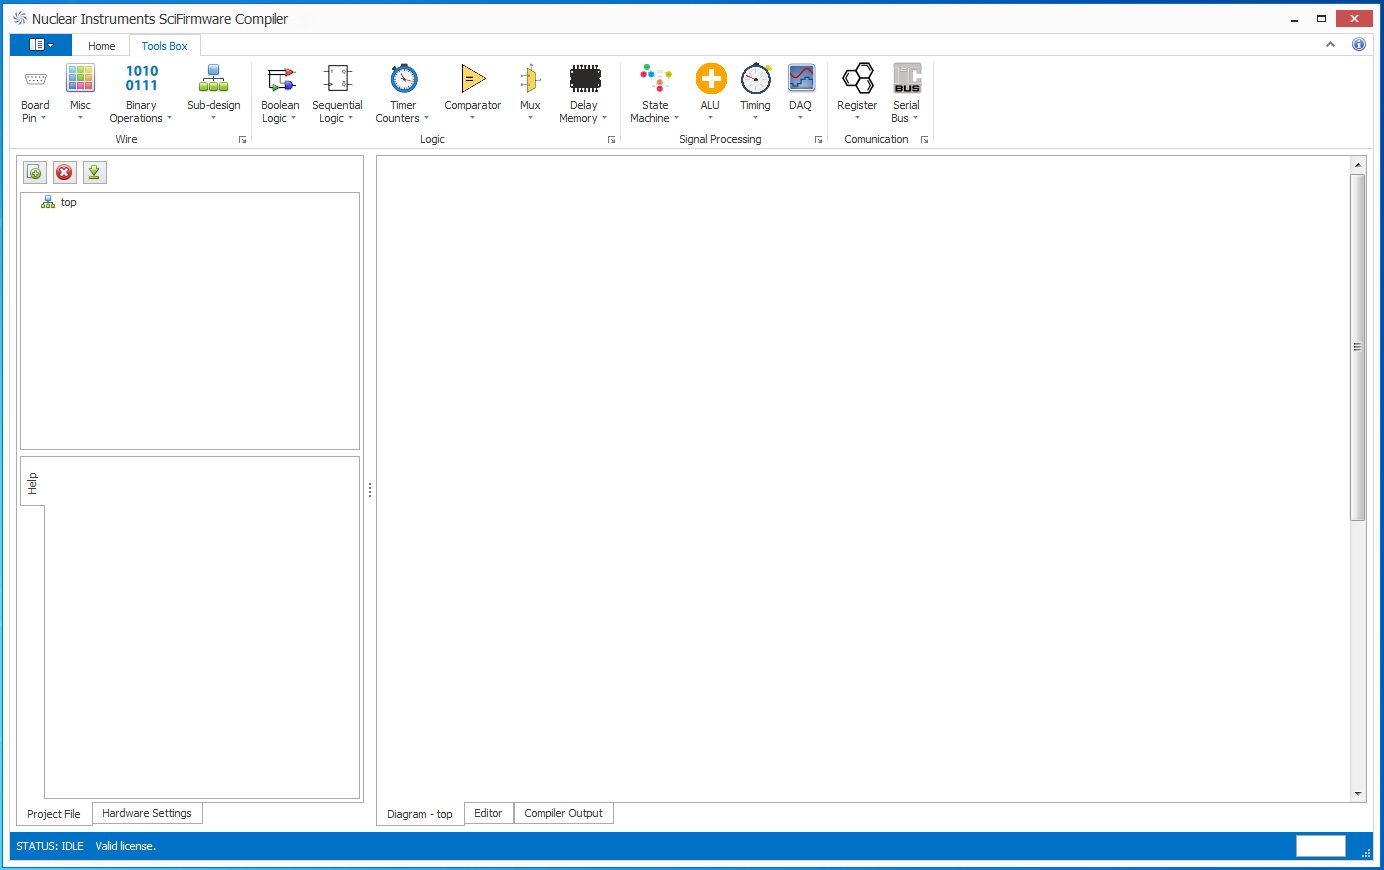Switch to the Home ribbon tab
1384x870 pixels.
pos(101,46)
